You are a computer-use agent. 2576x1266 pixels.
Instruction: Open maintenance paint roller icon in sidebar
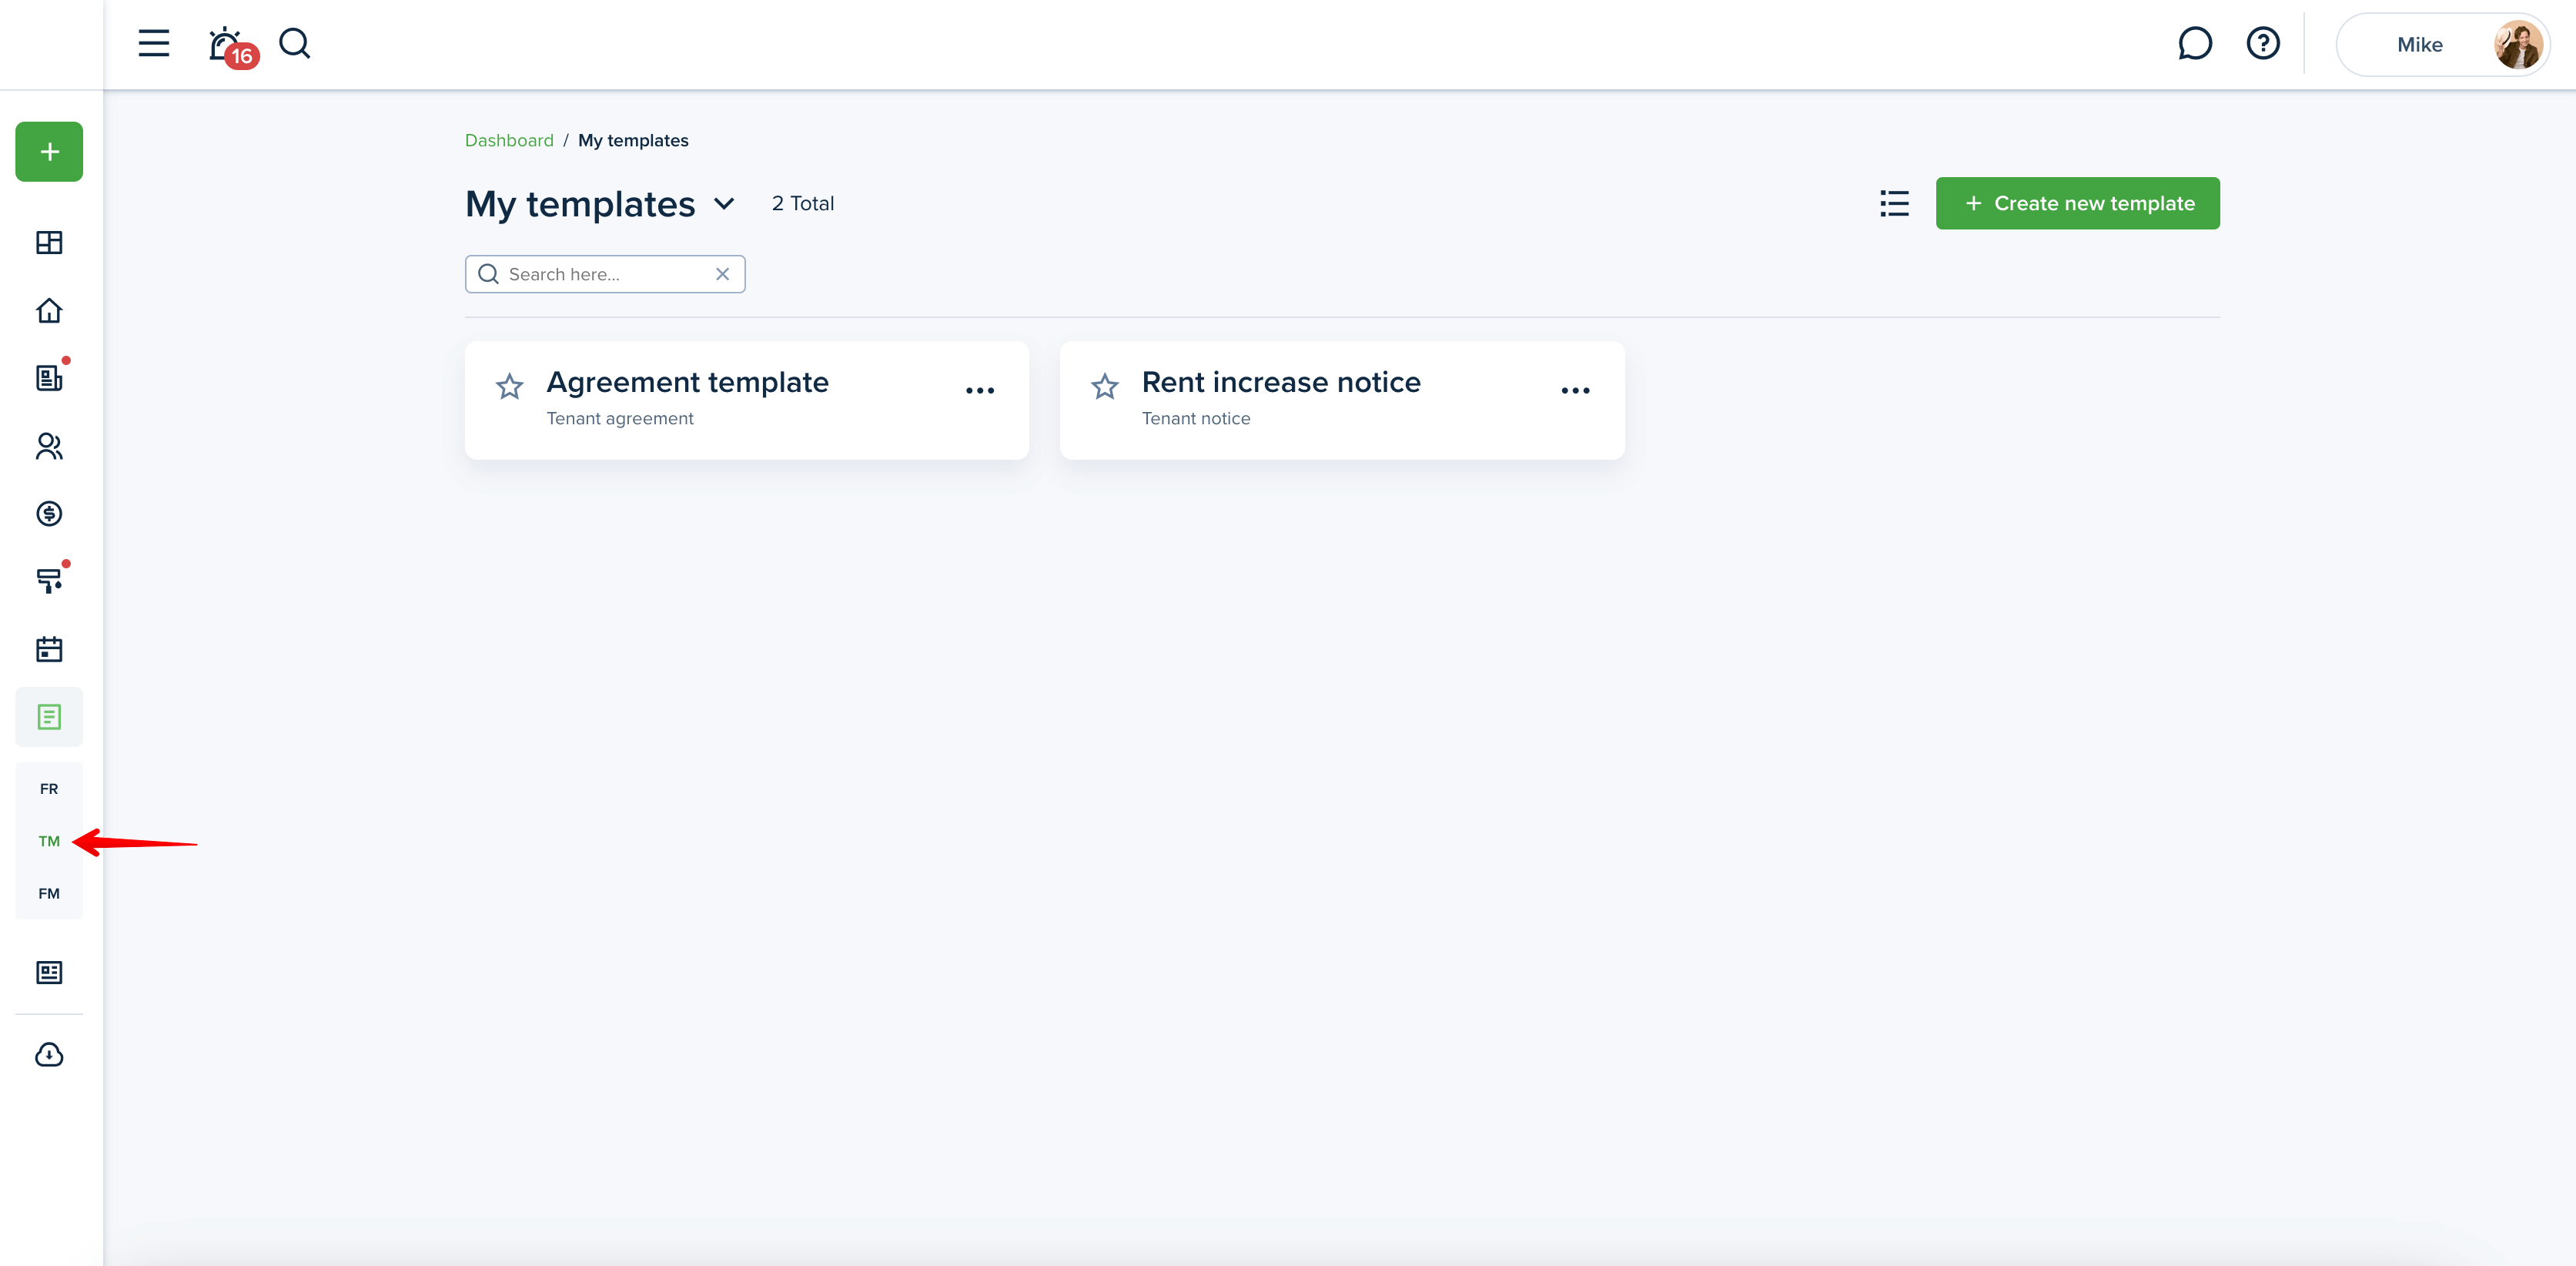(x=49, y=580)
